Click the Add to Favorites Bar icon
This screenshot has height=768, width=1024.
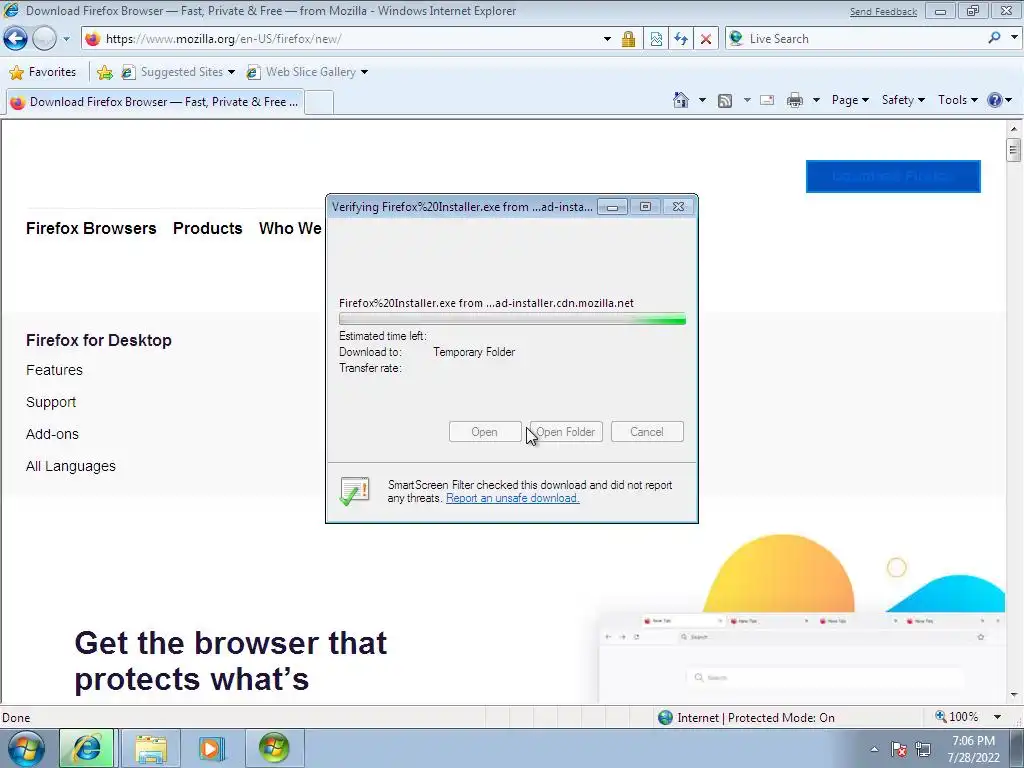104,72
